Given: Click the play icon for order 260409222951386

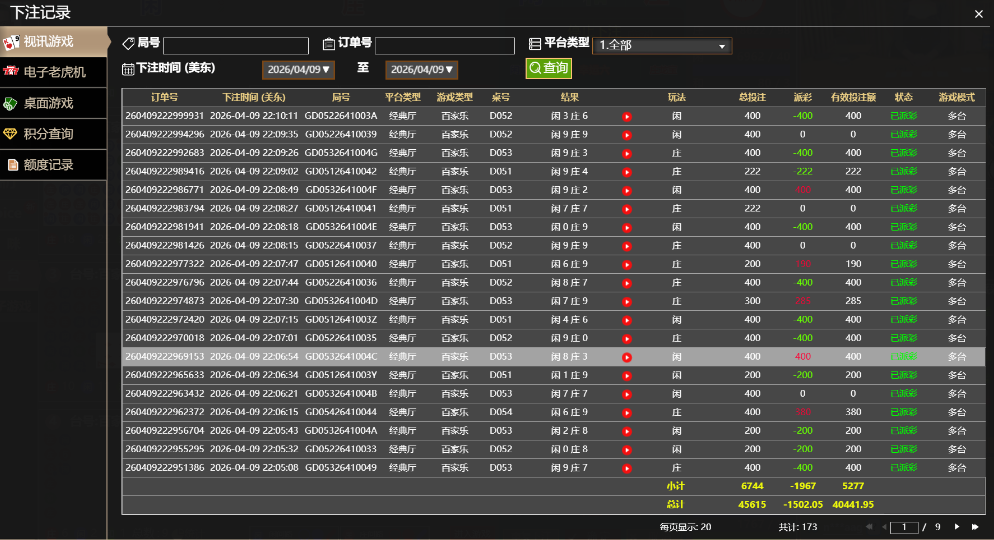Looking at the screenshot, I should coord(627,468).
